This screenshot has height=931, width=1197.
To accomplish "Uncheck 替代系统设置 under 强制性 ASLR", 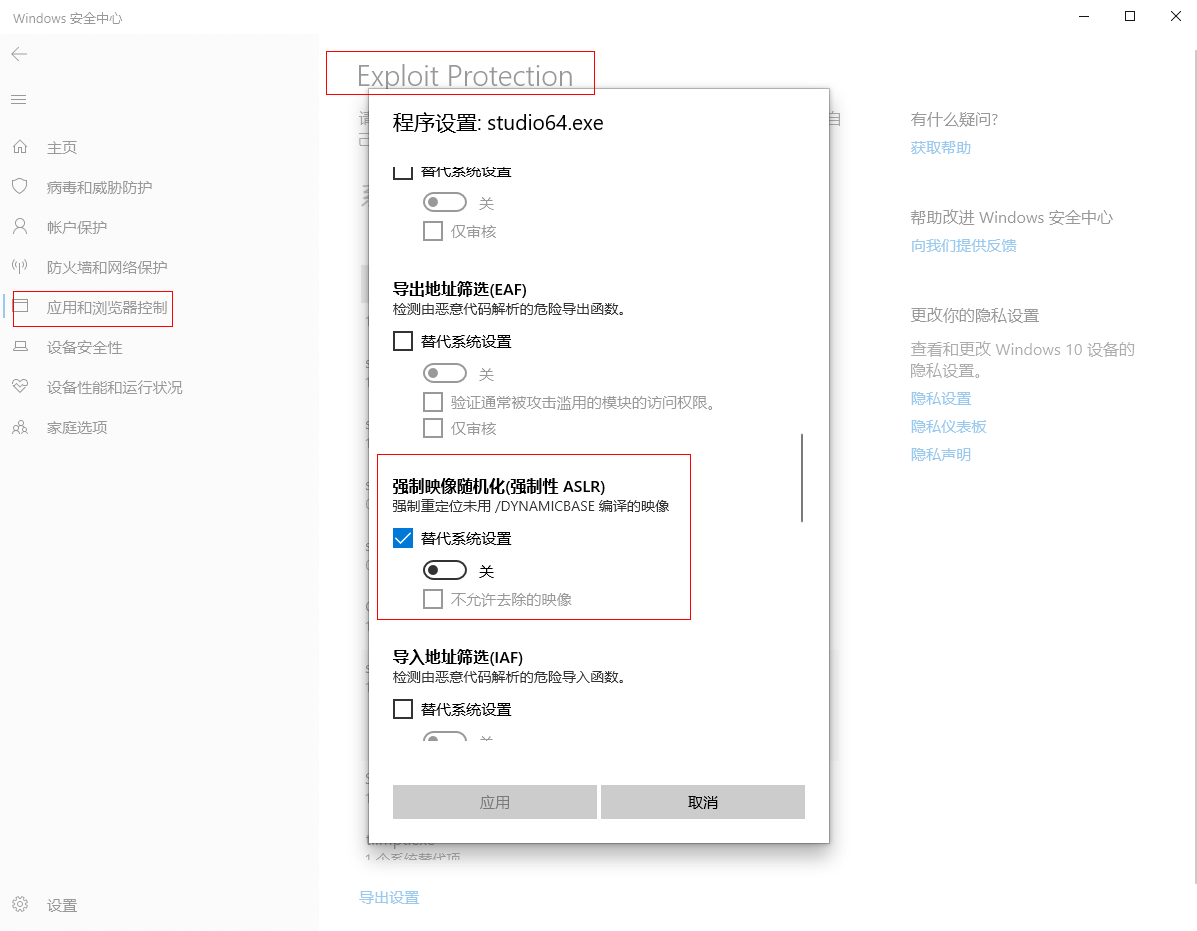I will (x=403, y=537).
